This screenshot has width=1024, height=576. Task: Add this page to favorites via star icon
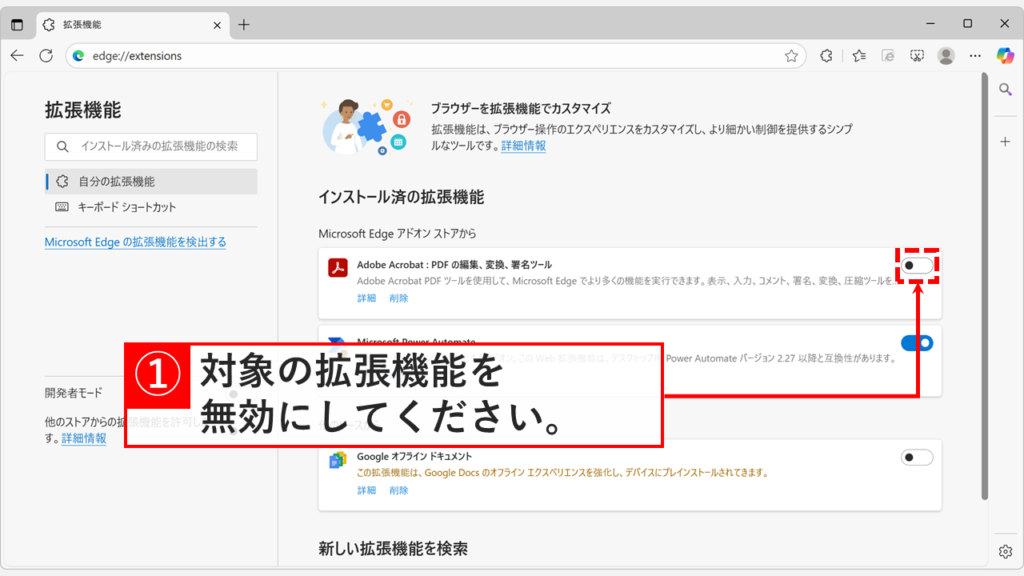[x=793, y=56]
